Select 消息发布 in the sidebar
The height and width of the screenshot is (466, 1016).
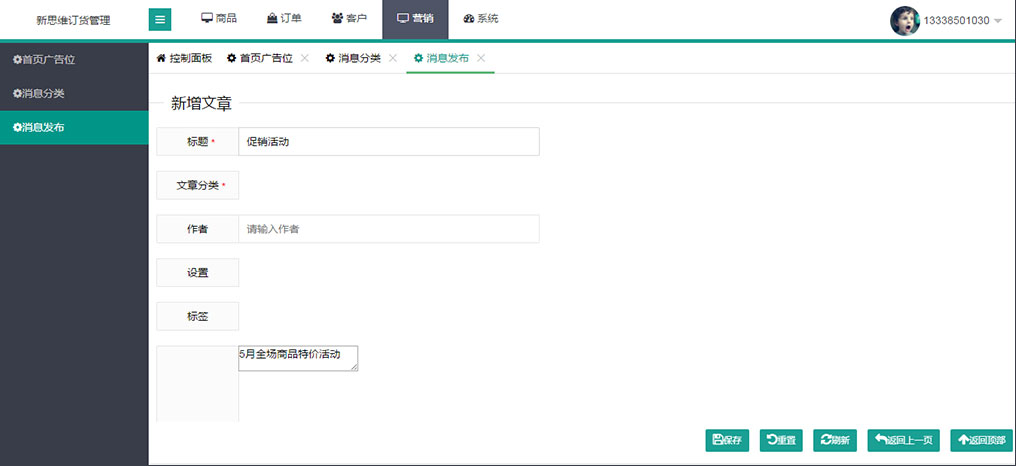point(74,128)
